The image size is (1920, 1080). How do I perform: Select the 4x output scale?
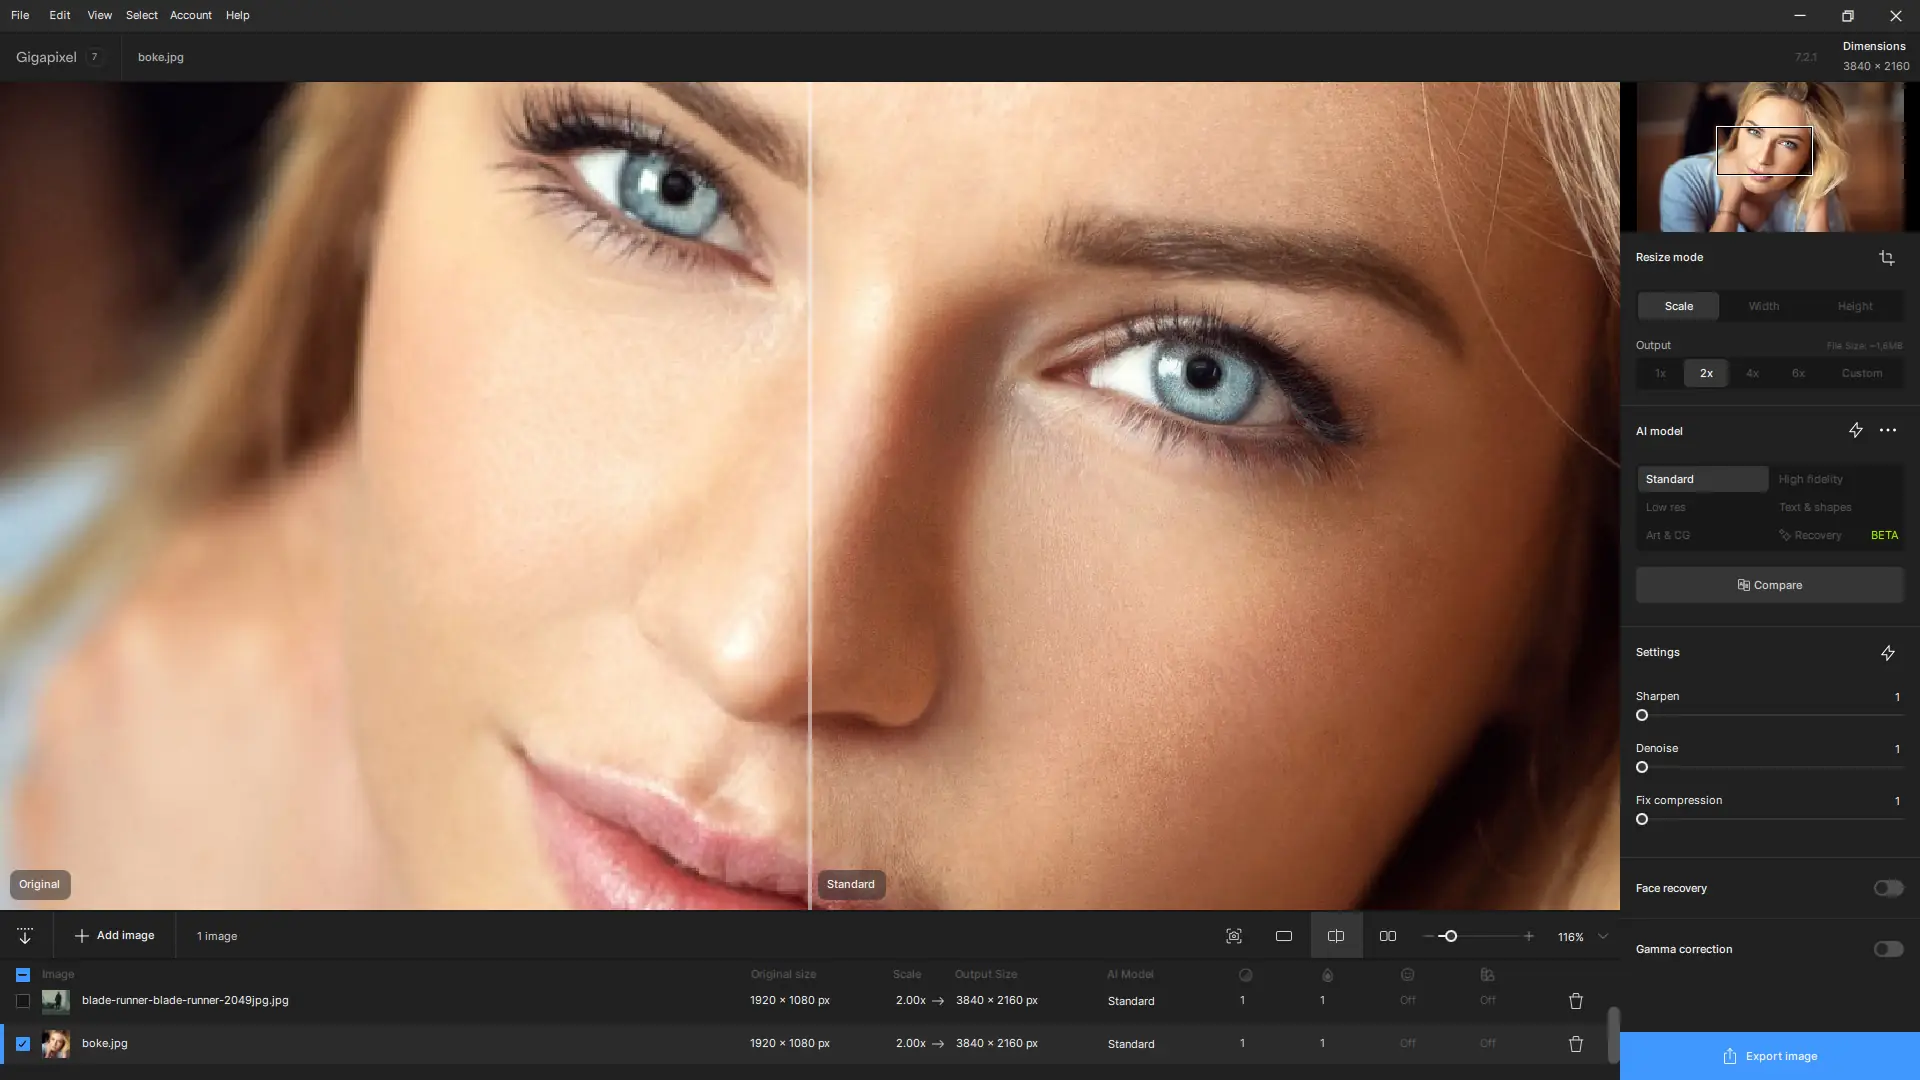coord(1752,373)
